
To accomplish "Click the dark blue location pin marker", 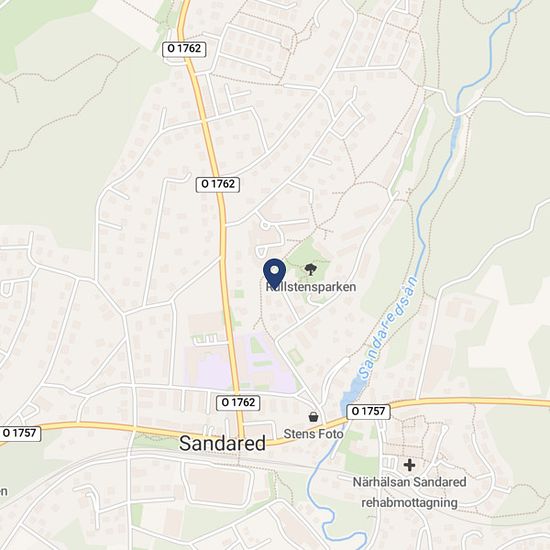I will click(x=275, y=273).
